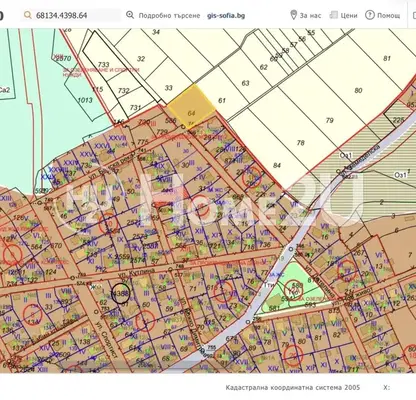The image size is (416, 400).
Task: Select parcel 61 on the map
Action: (x=222, y=100)
